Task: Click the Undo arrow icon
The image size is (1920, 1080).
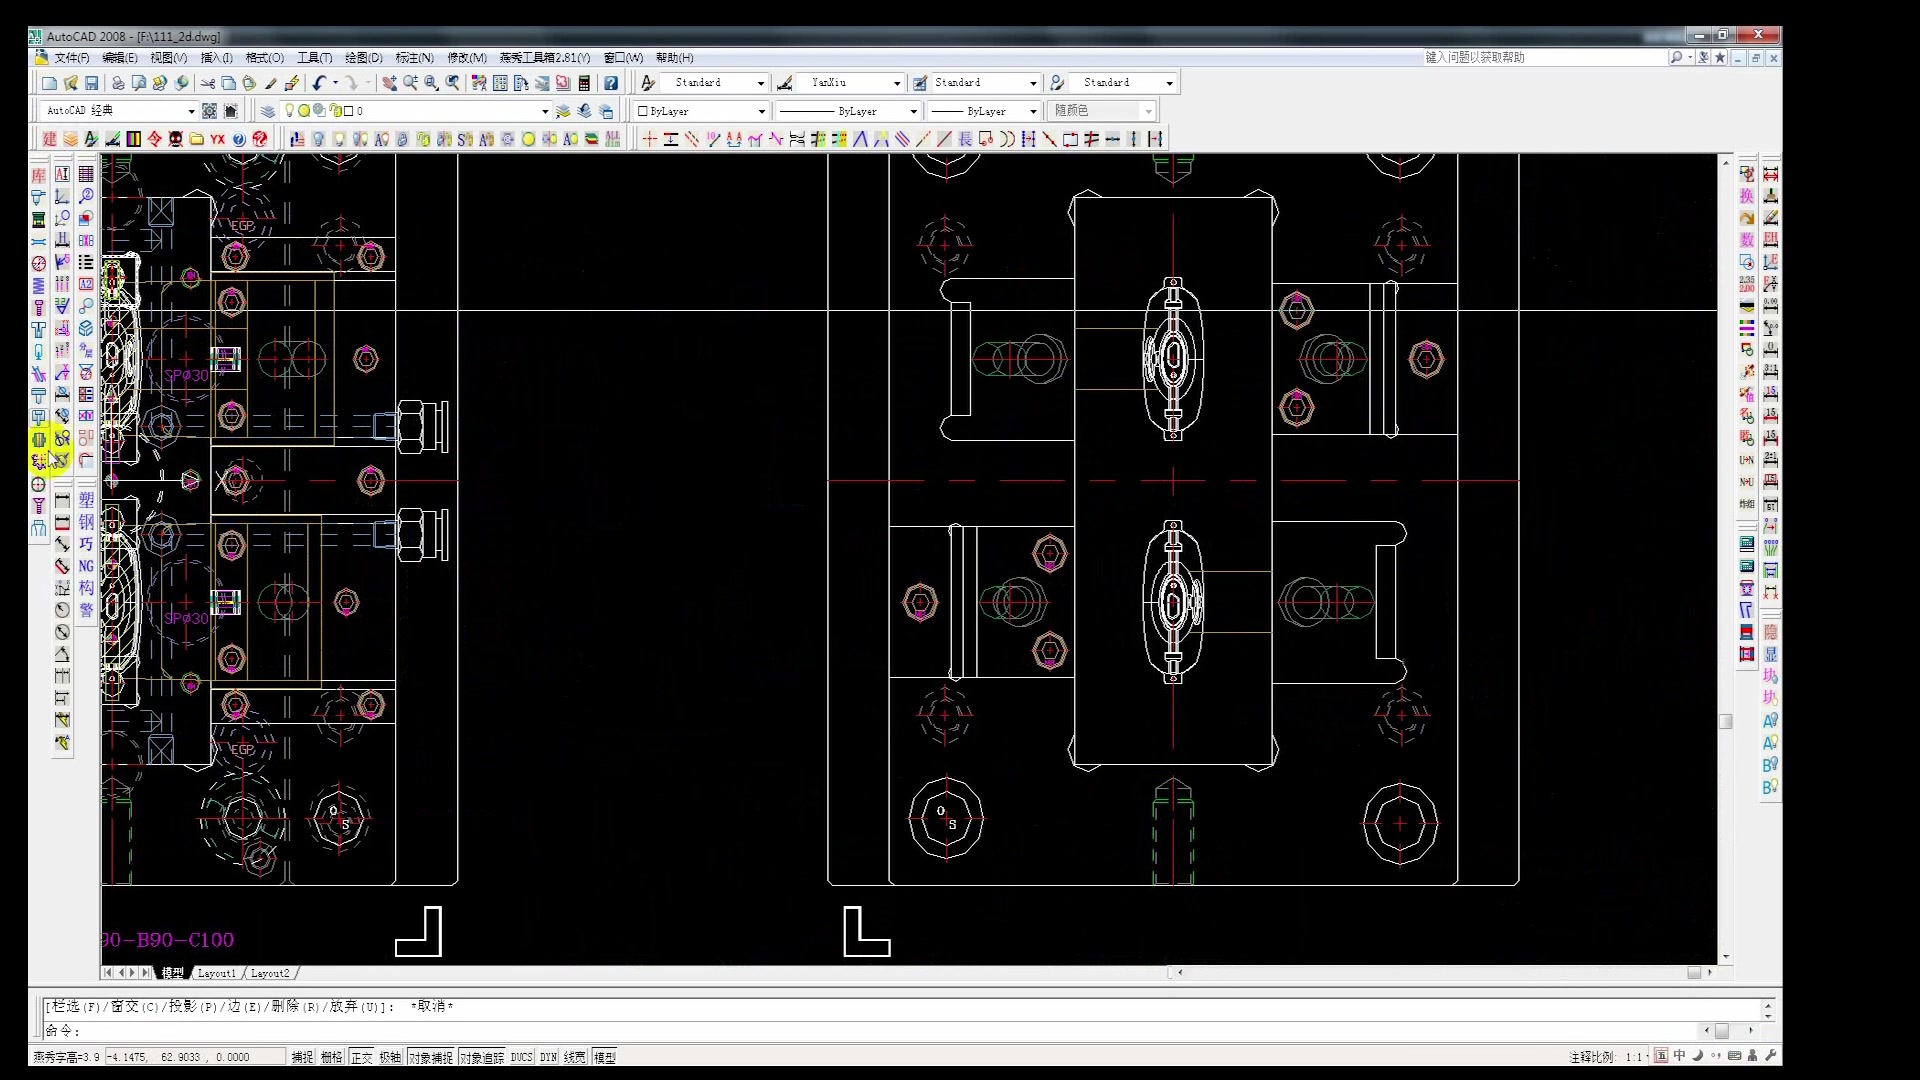Action: 319,83
